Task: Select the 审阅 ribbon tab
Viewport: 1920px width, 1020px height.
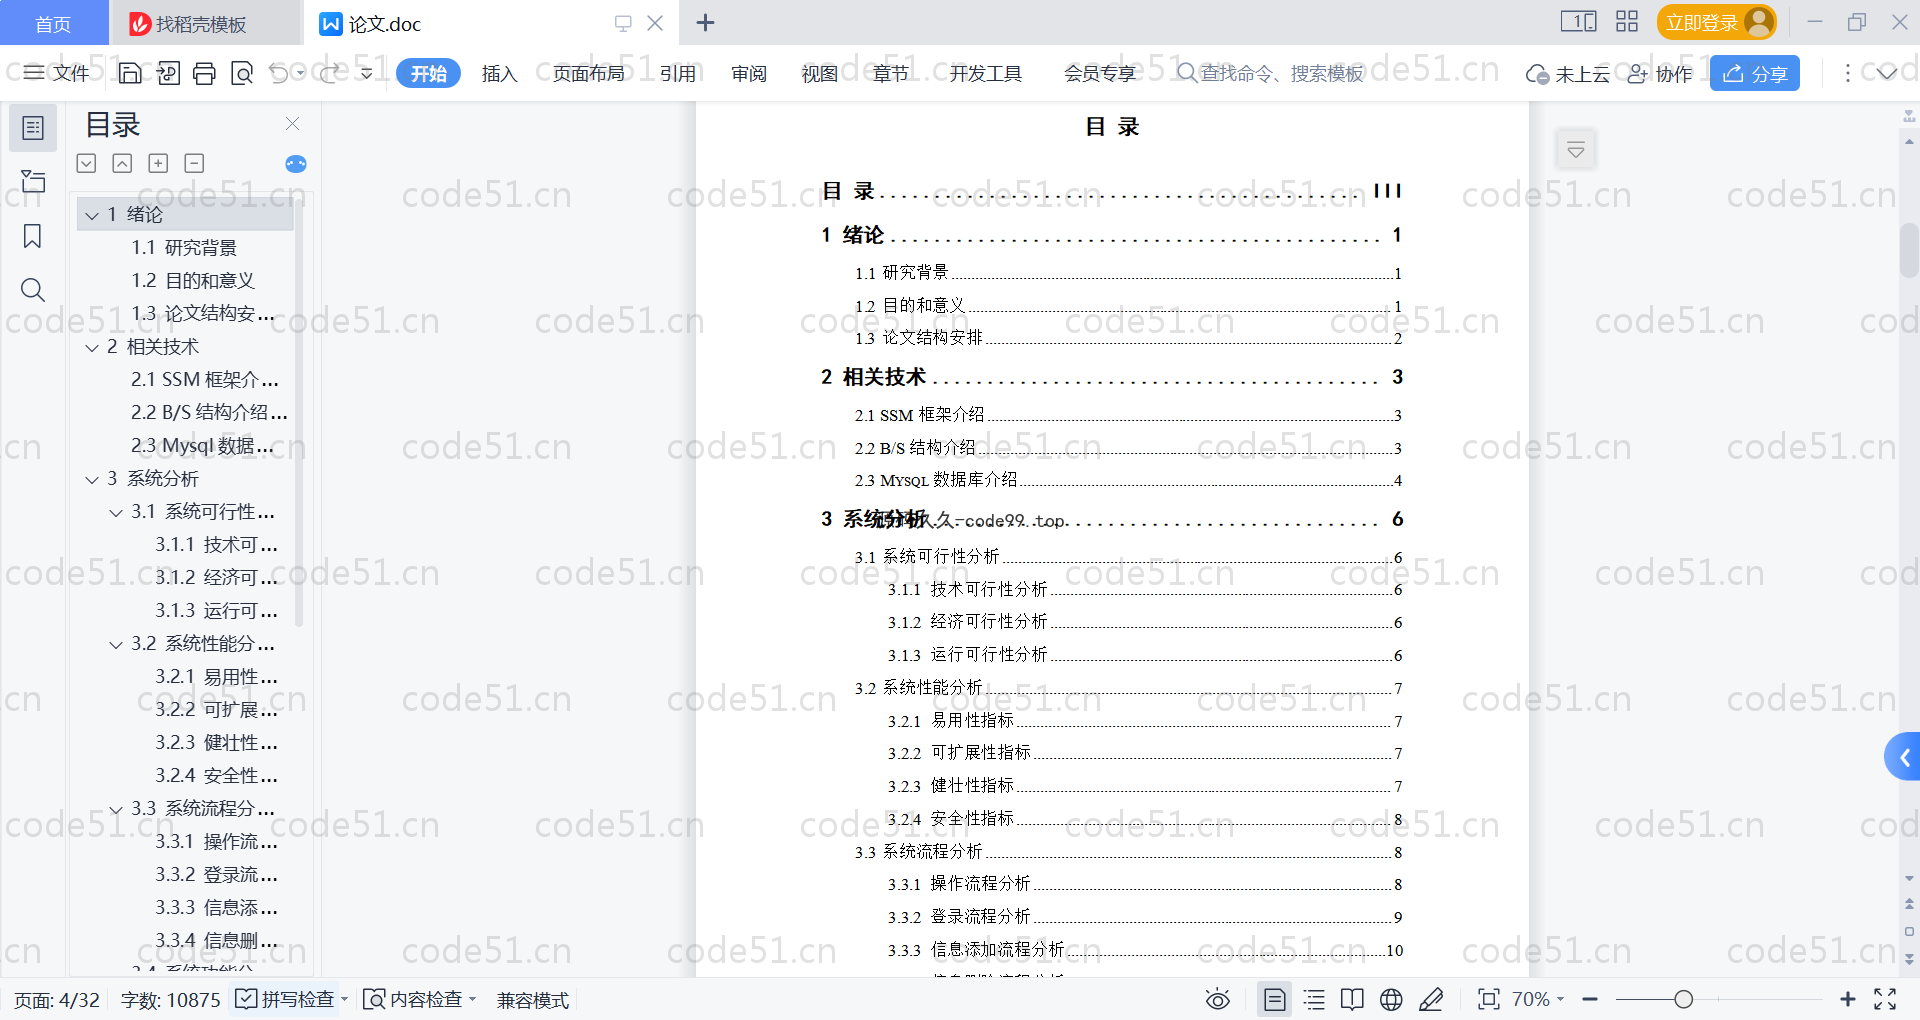Action: (749, 73)
